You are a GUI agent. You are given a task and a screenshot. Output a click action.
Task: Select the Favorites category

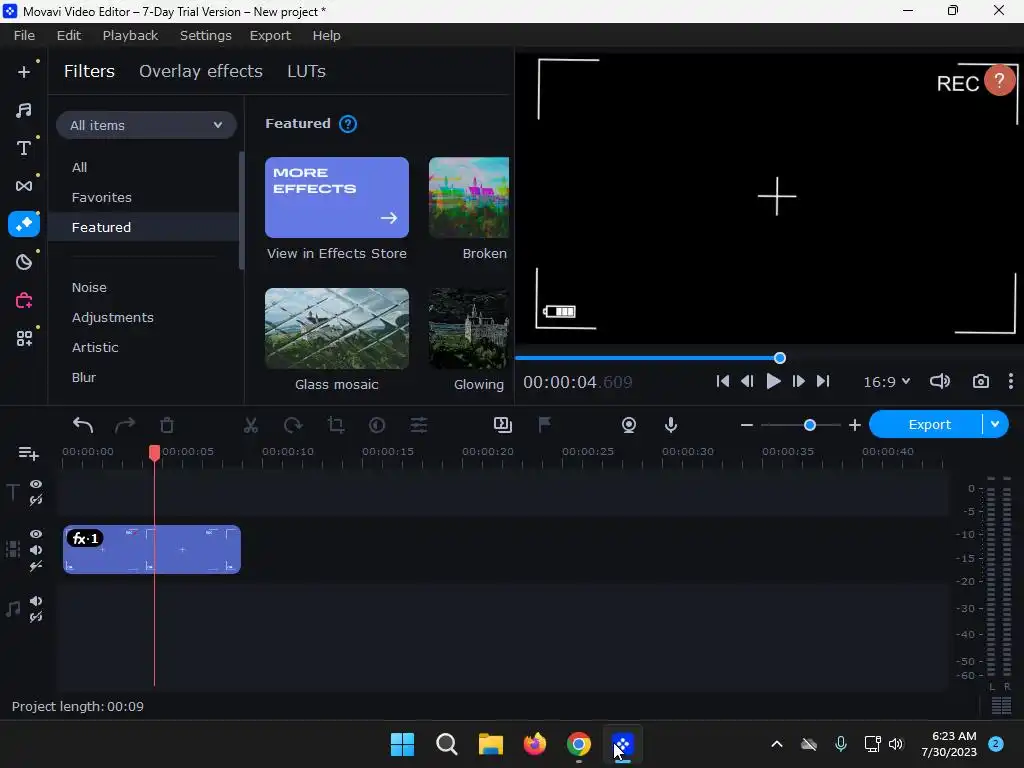click(102, 197)
